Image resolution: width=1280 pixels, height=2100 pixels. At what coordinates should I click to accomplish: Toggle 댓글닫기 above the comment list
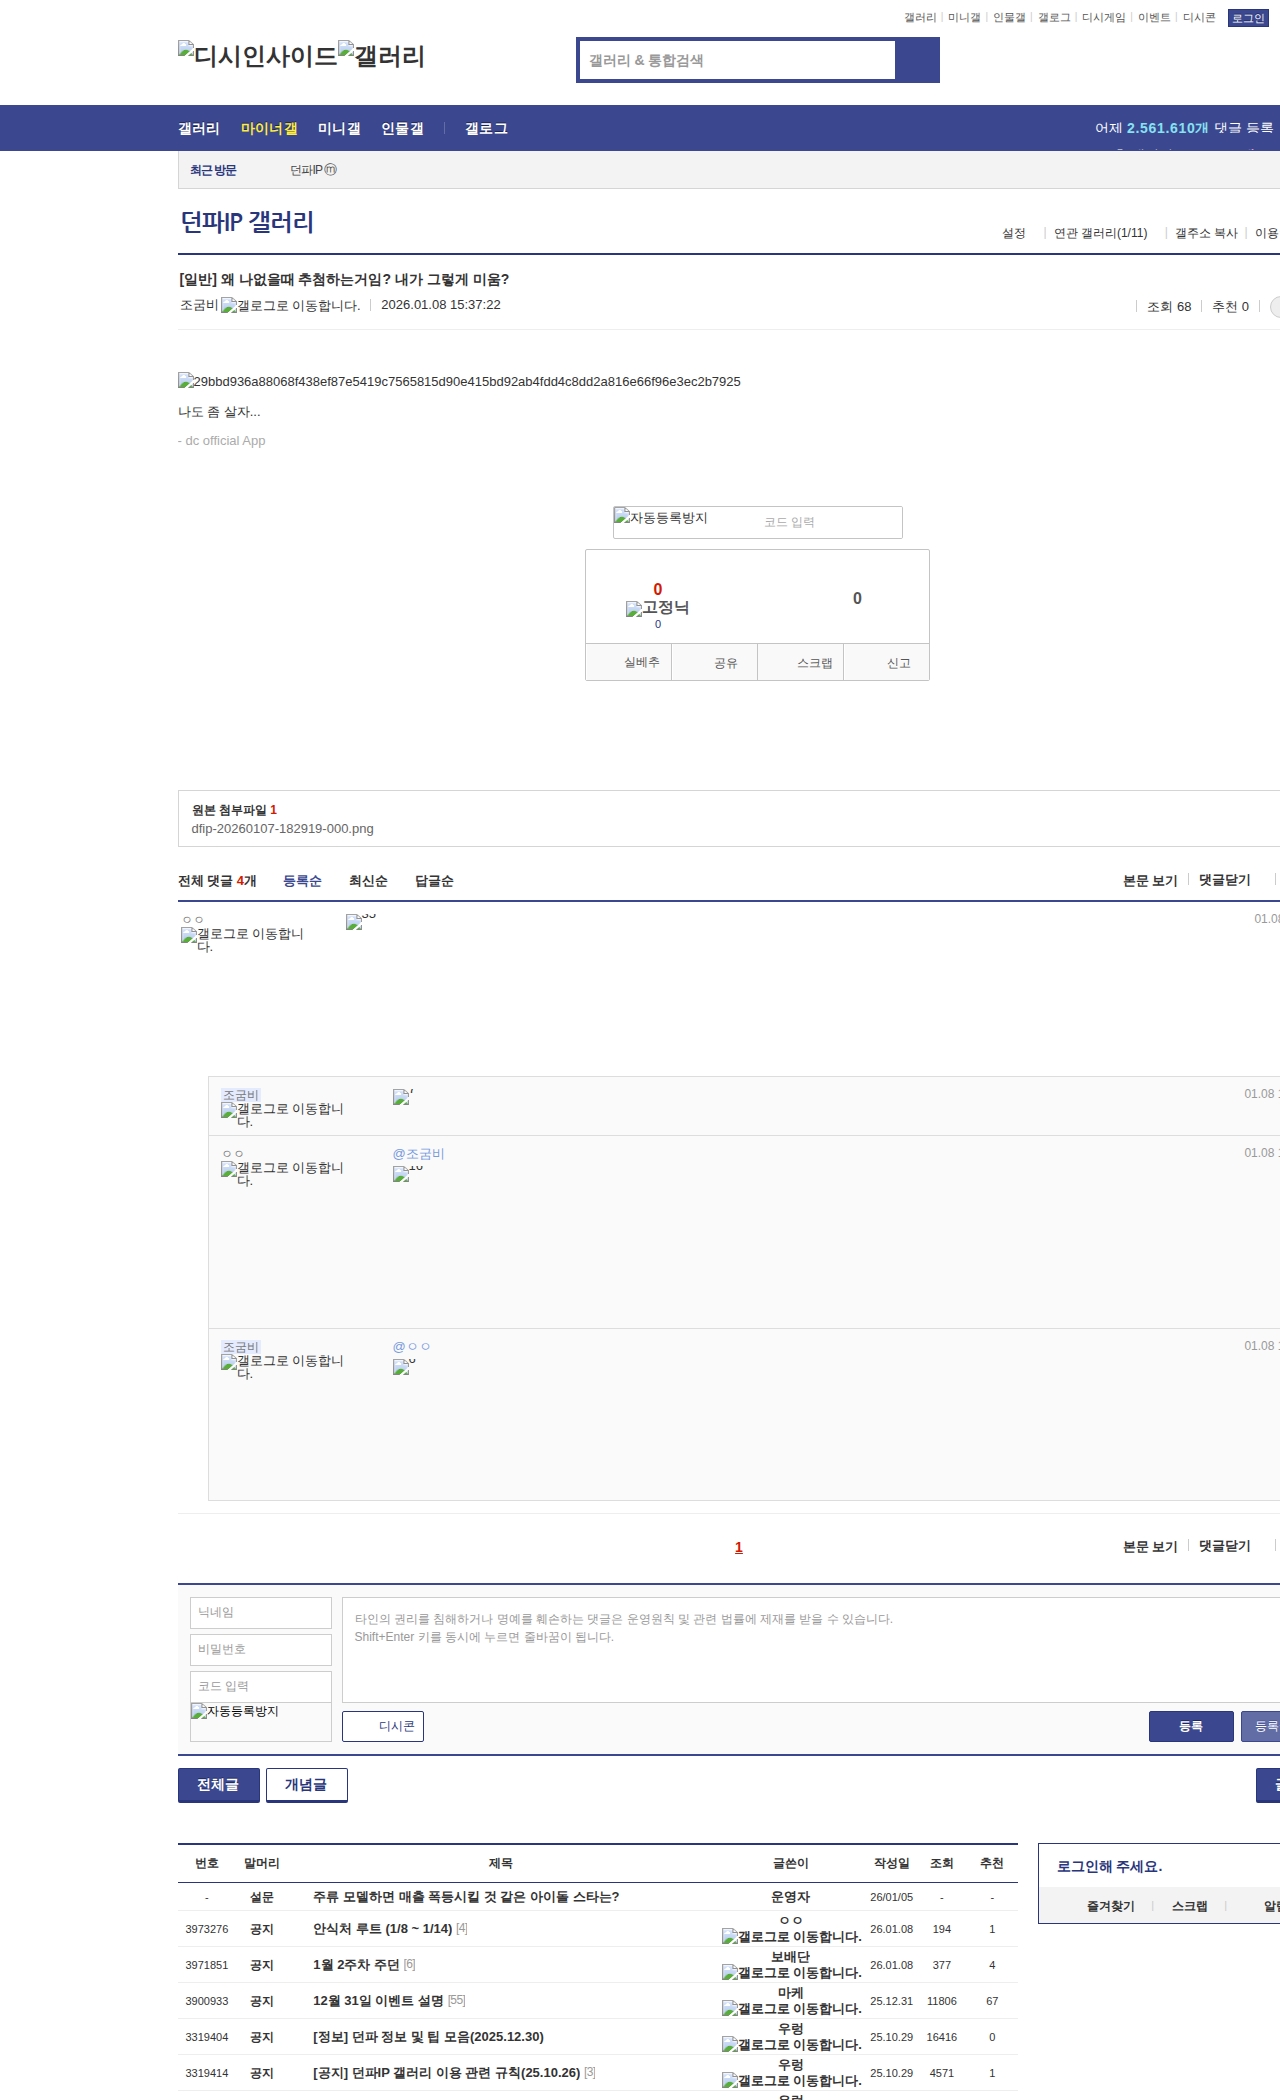click(x=1224, y=880)
